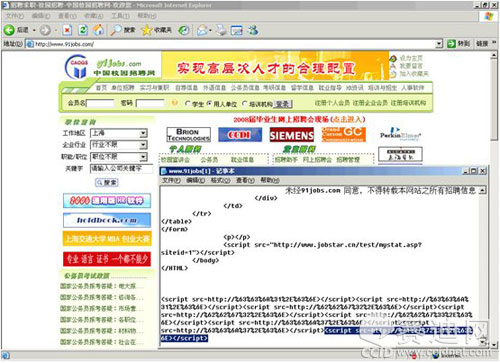Expand the 企业行业 dropdown

[x=143, y=145]
